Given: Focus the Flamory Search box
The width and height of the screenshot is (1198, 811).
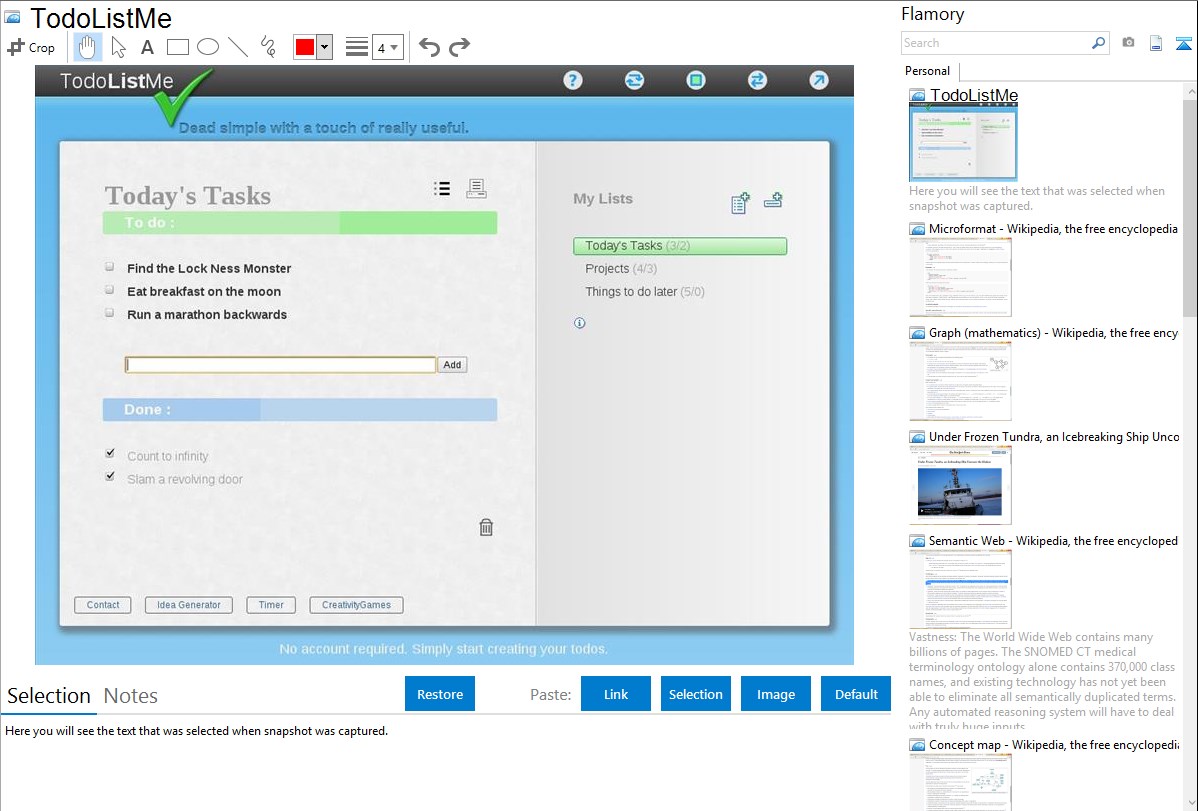Looking at the screenshot, I should (996, 43).
